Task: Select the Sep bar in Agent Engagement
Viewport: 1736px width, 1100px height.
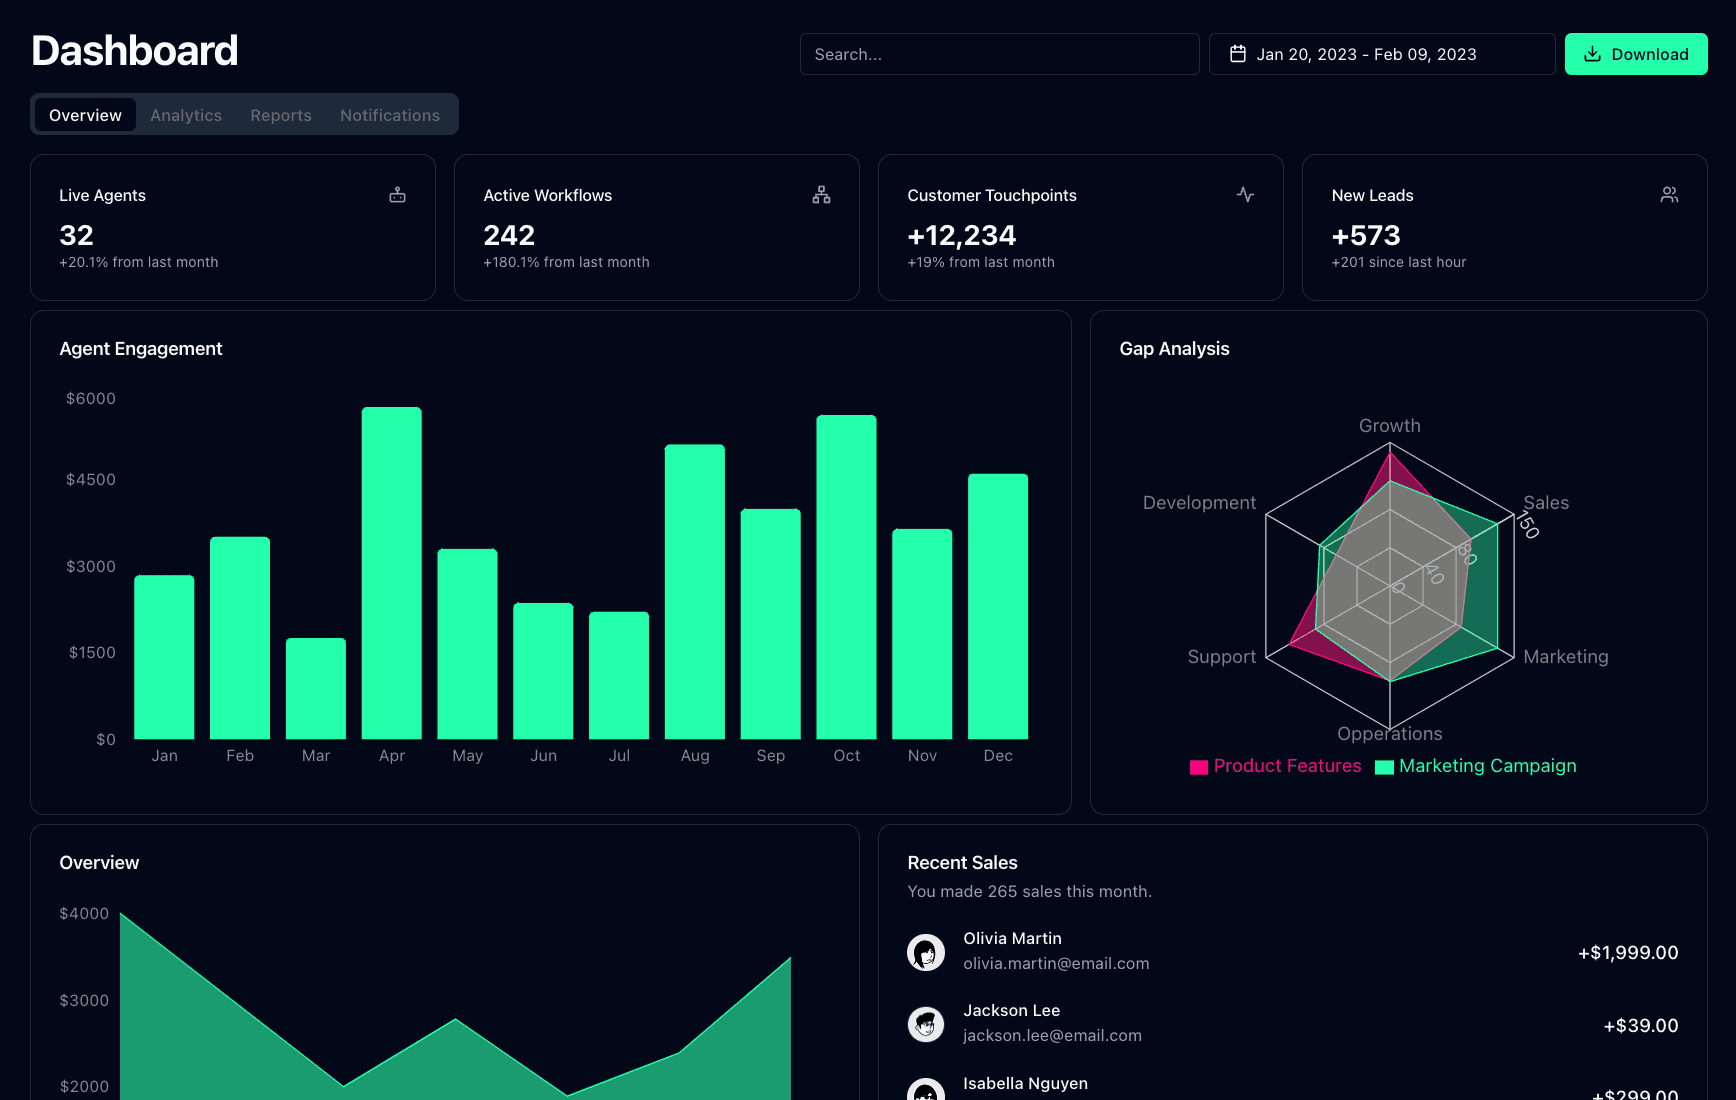Action: click(771, 624)
